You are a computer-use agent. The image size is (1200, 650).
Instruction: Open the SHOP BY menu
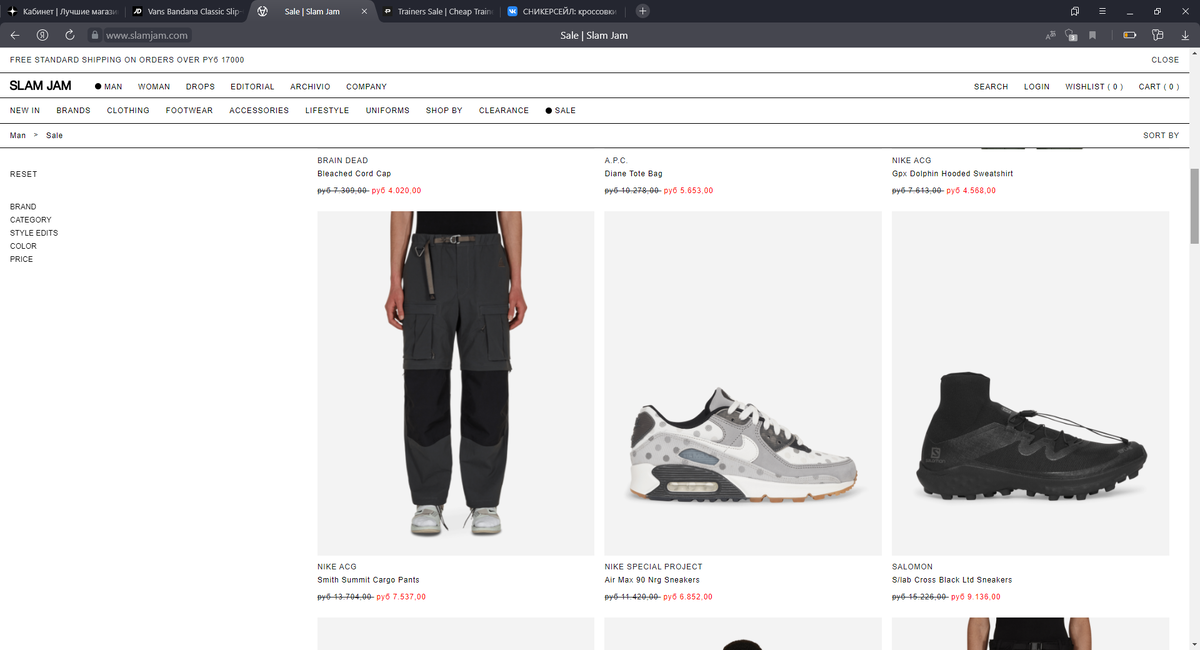[444, 111]
